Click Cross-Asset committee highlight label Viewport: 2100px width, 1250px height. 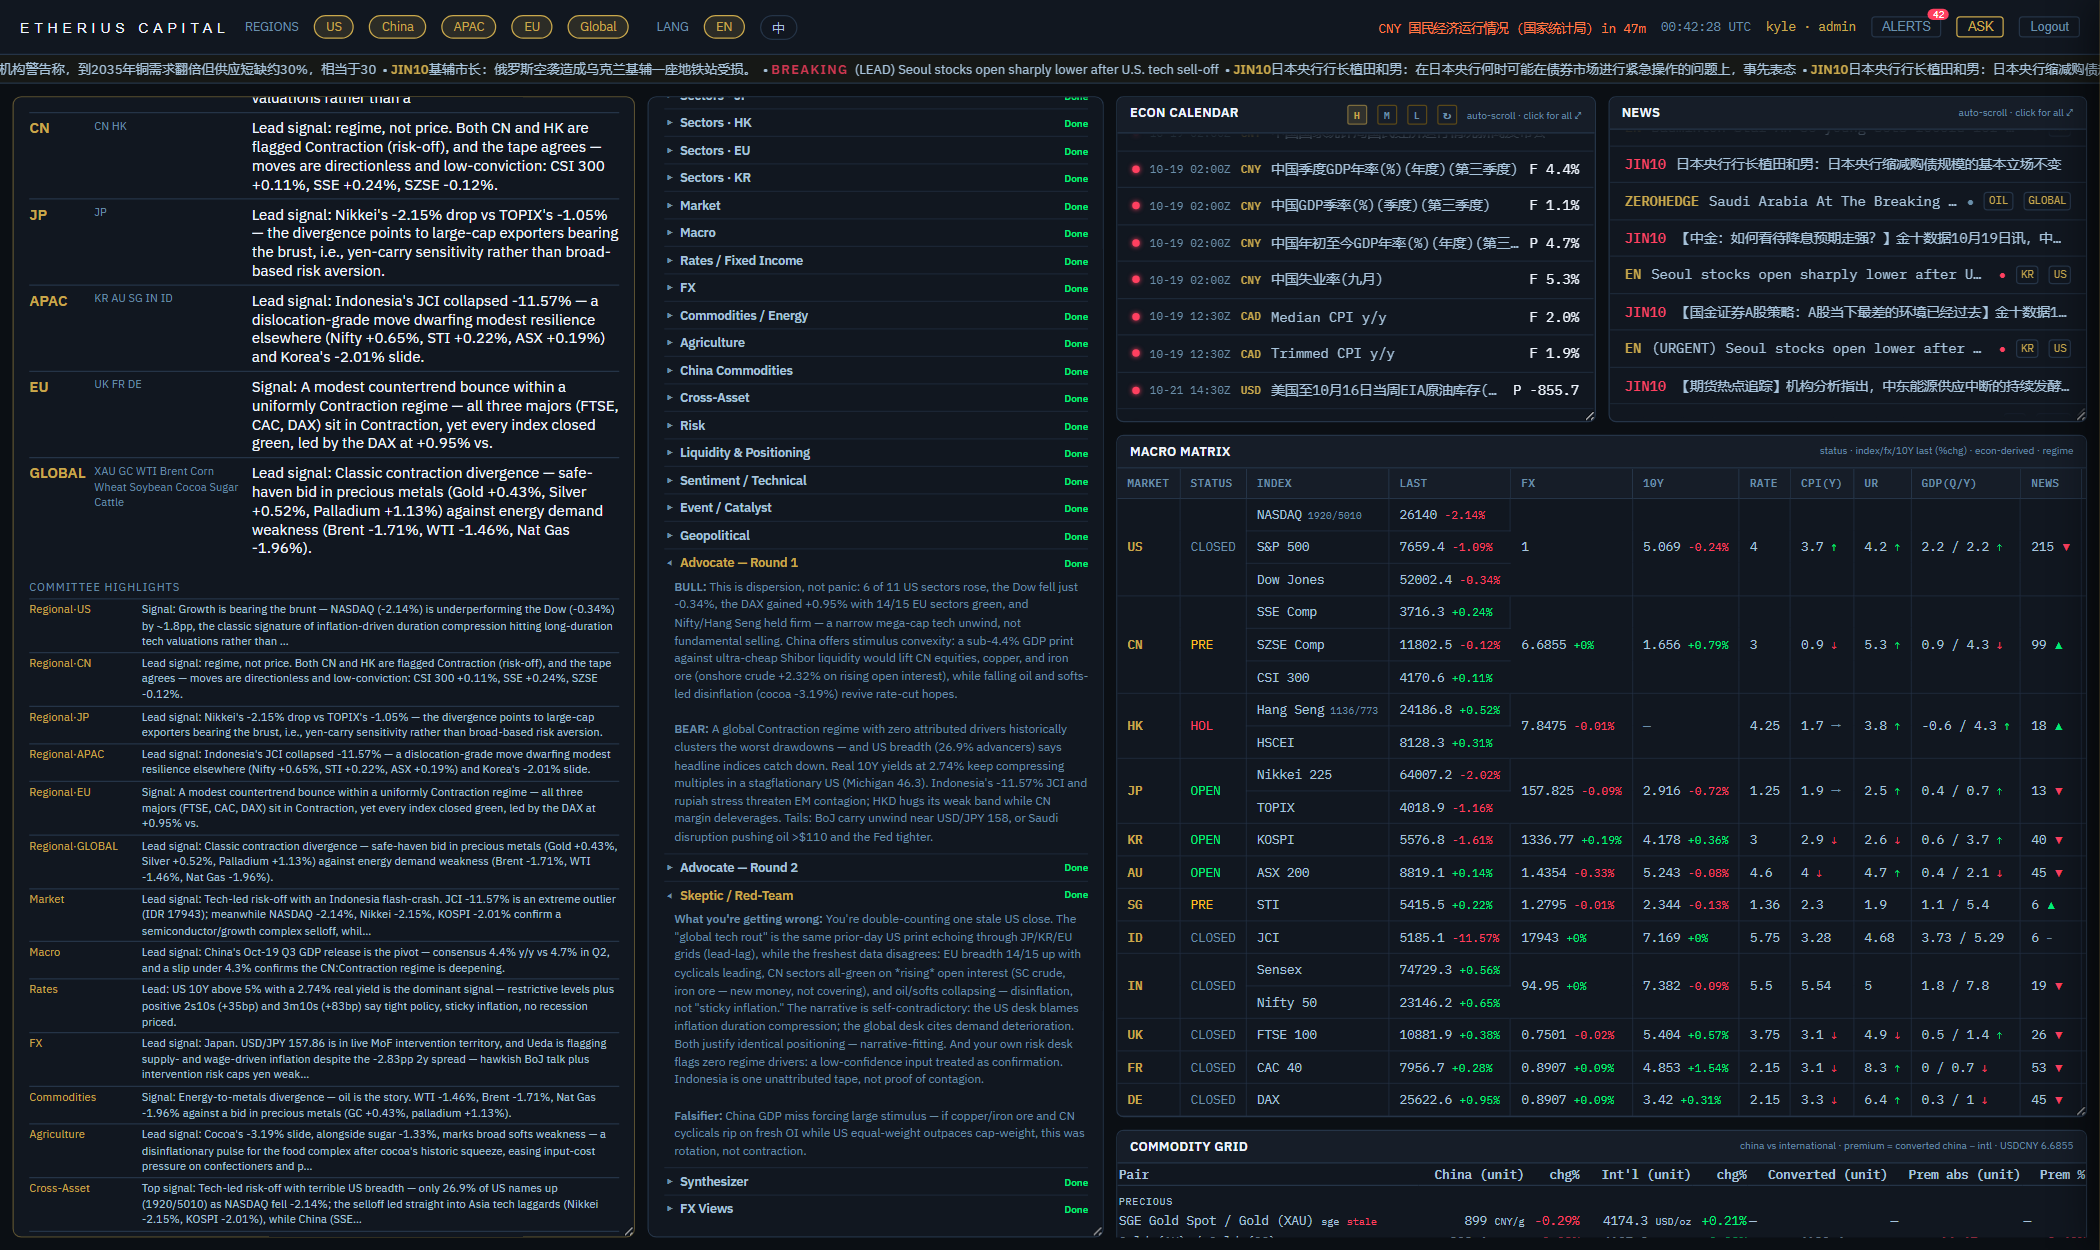[x=60, y=1189]
